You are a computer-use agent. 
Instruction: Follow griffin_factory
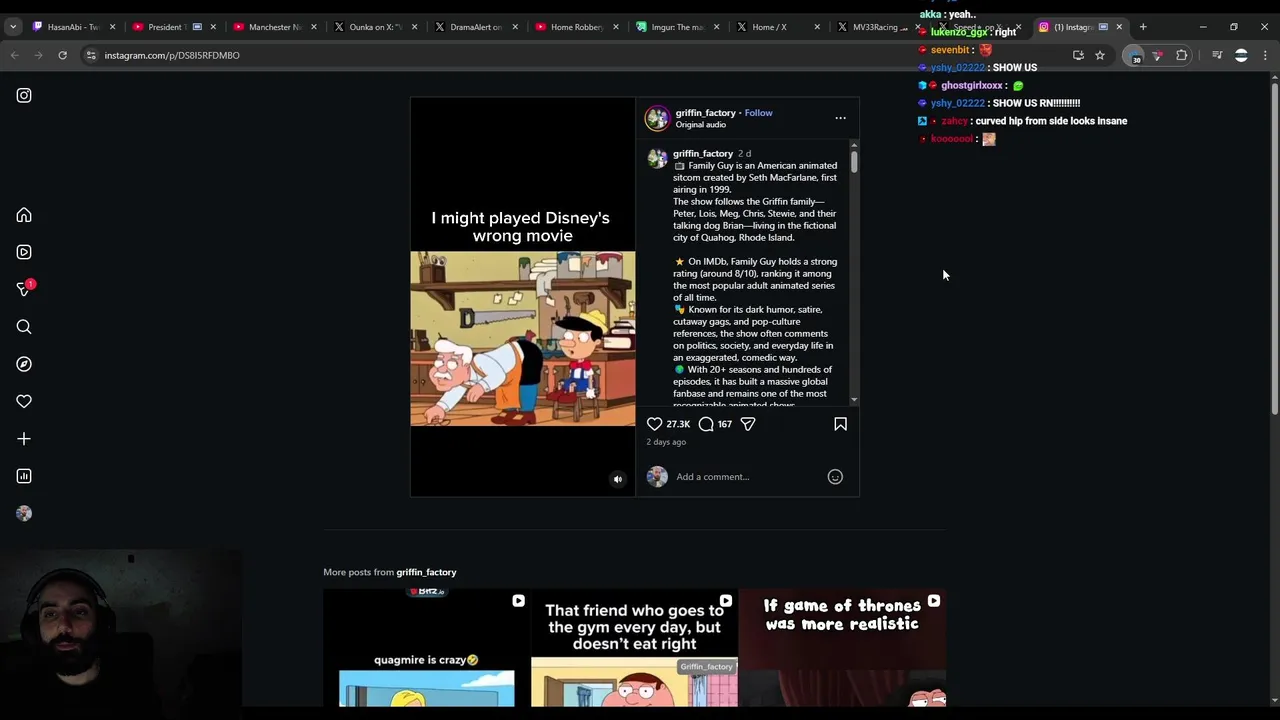point(758,113)
